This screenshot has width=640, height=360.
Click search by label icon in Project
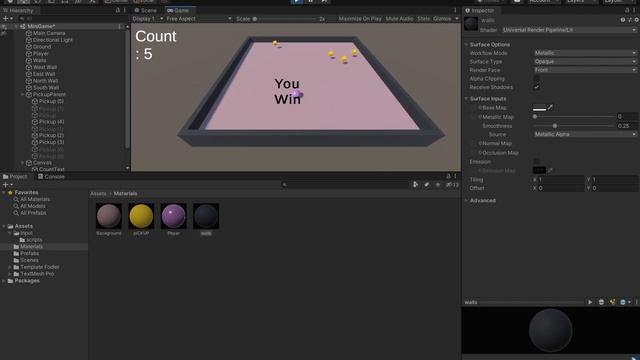pos(427,184)
